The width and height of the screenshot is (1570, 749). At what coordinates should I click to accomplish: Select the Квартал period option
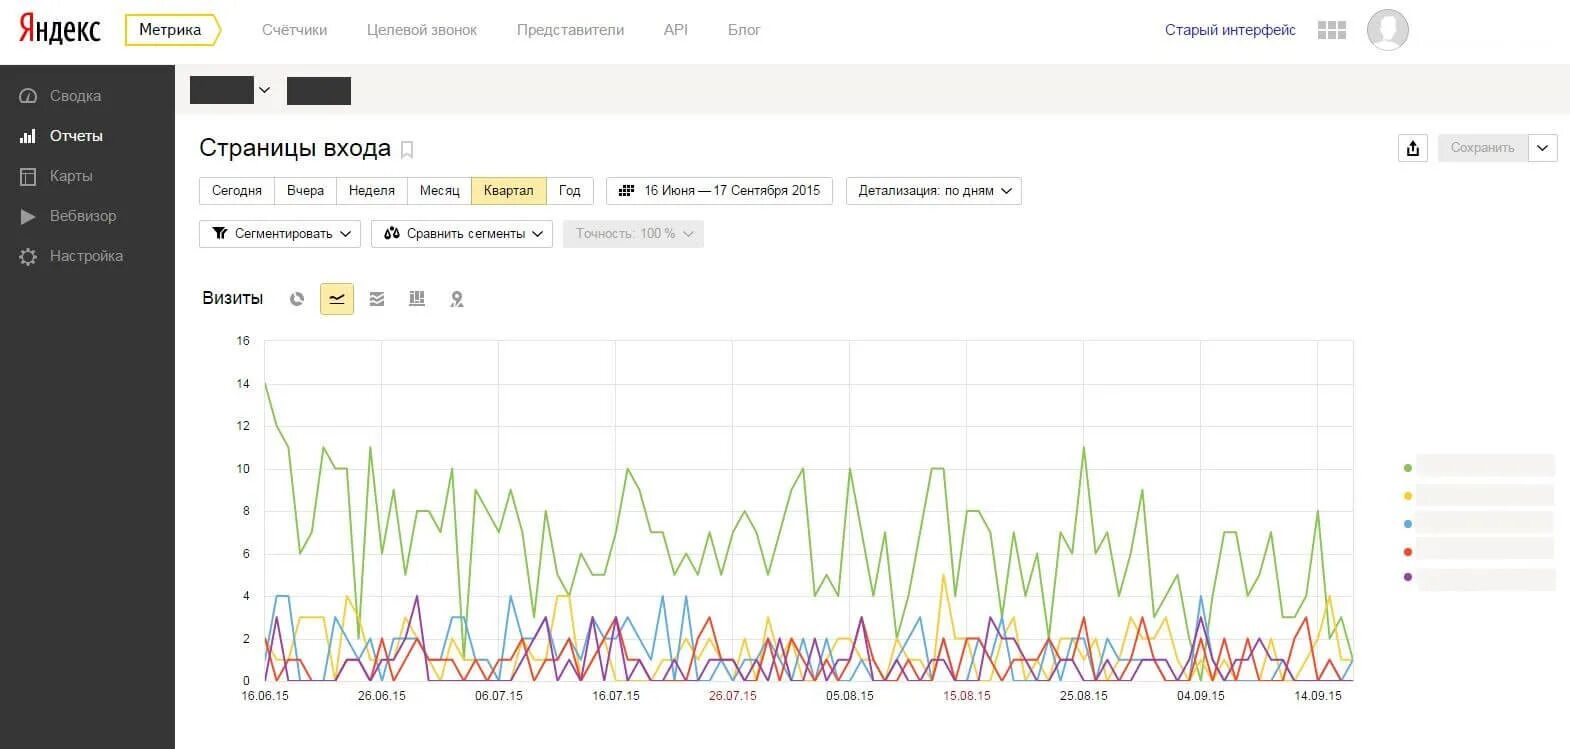click(x=509, y=191)
